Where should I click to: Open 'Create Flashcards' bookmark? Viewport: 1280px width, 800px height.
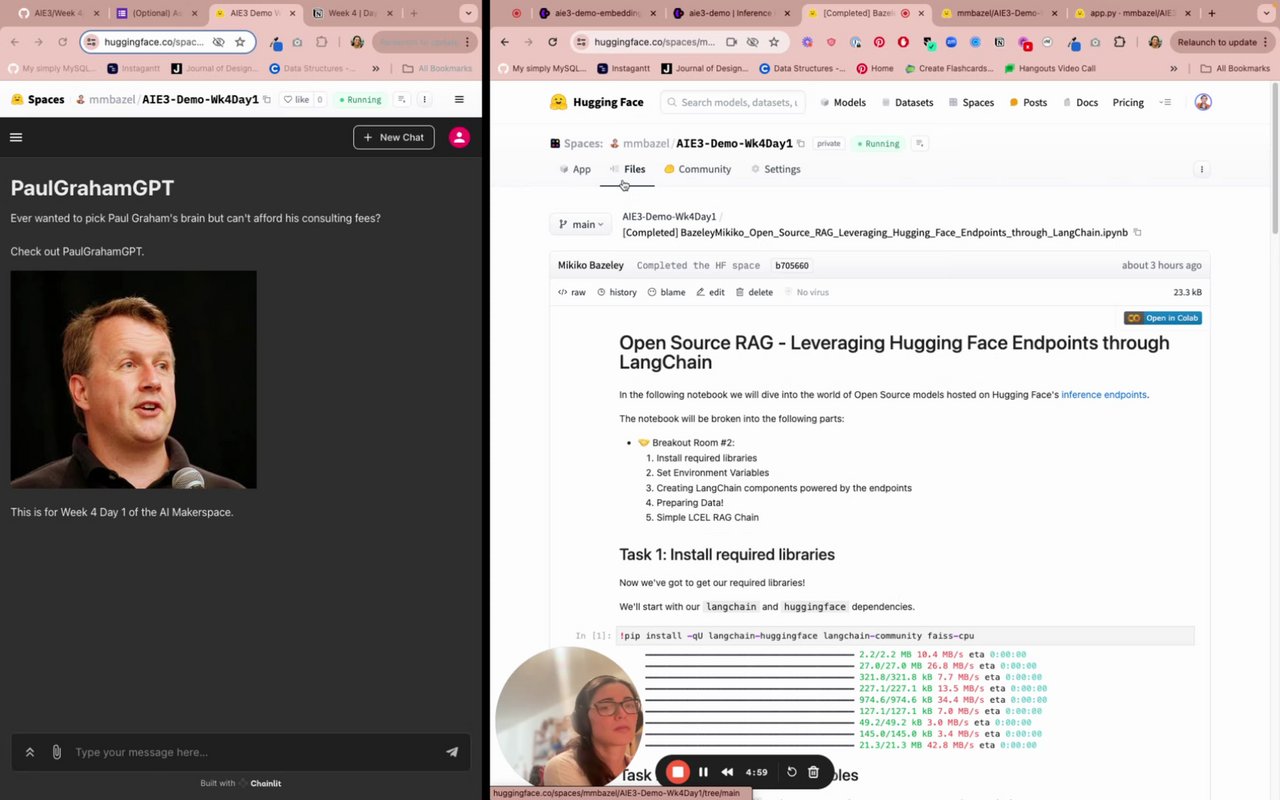point(948,68)
